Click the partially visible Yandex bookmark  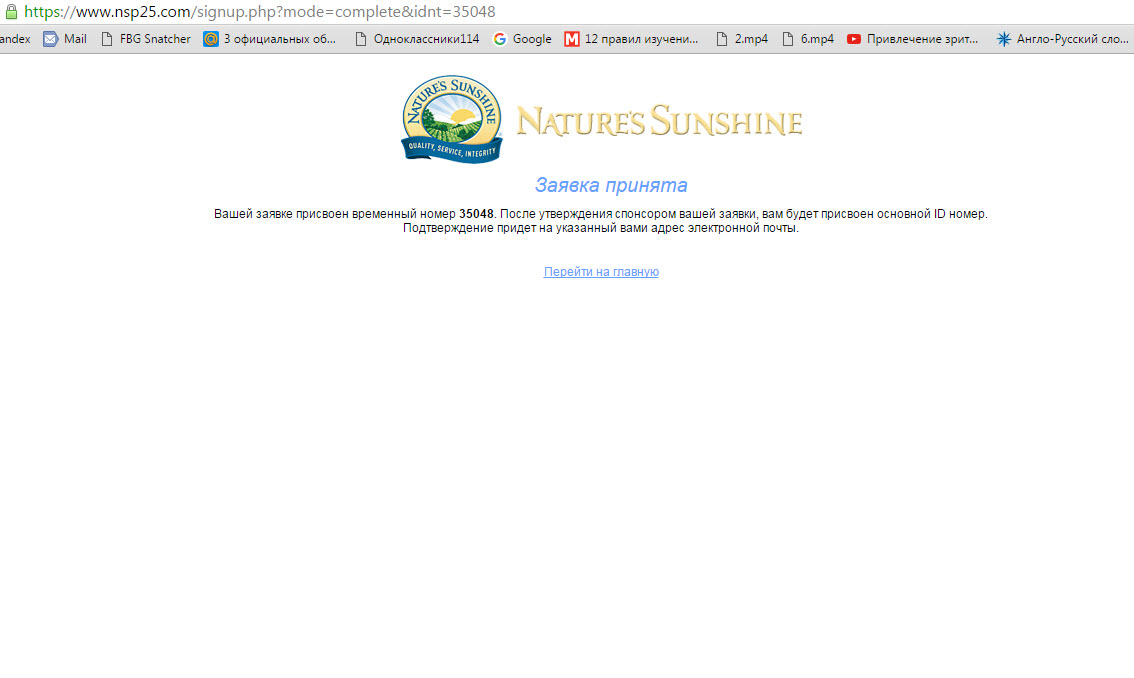(x=14, y=39)
